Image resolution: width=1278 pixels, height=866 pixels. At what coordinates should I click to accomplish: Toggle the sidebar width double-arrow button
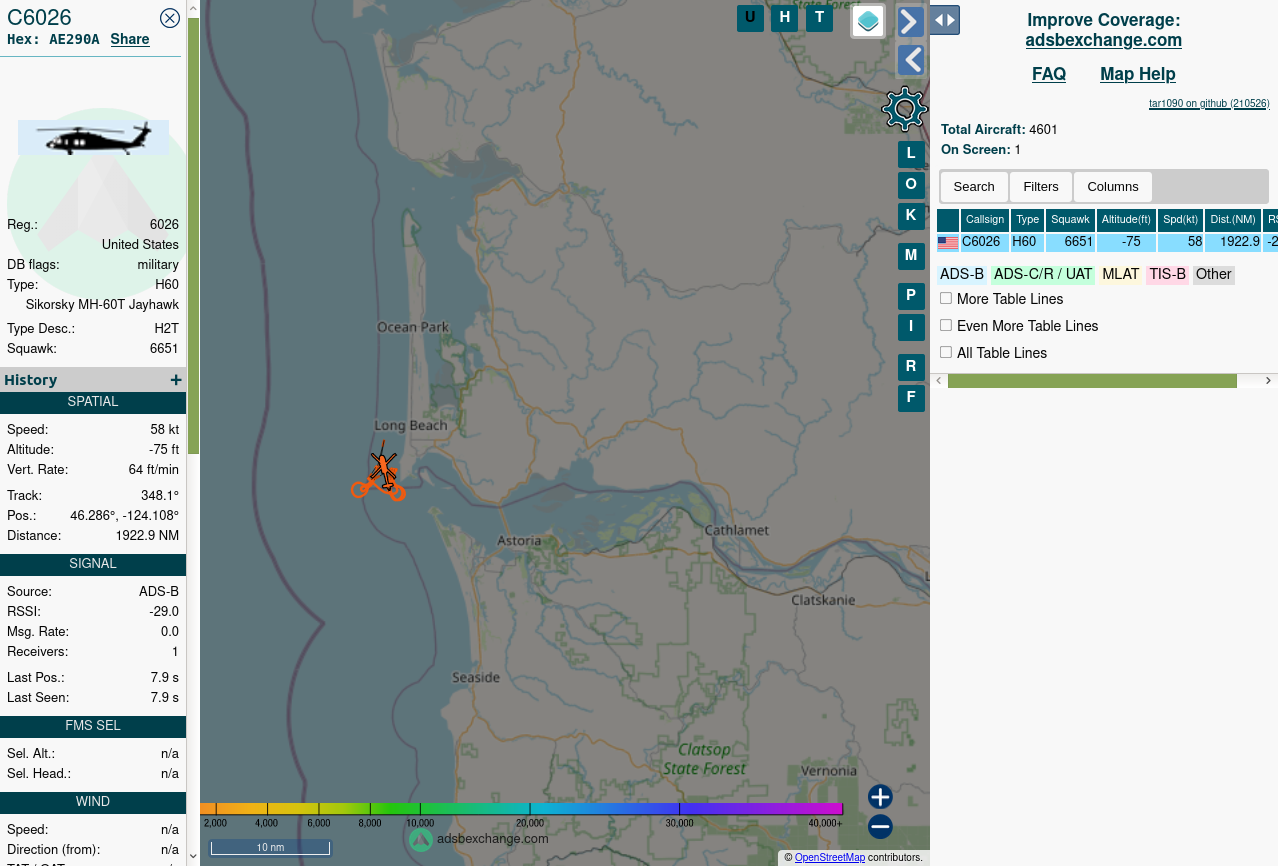[x=945, y=20]
